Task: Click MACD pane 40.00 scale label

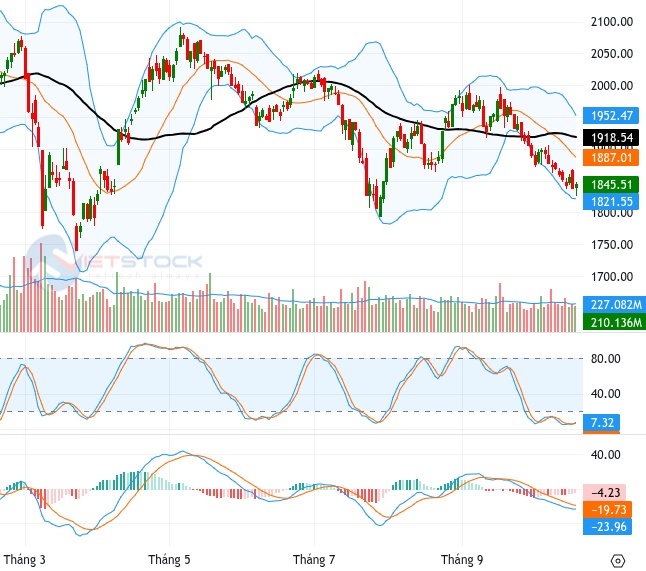Action: click(x=605, y=454)
